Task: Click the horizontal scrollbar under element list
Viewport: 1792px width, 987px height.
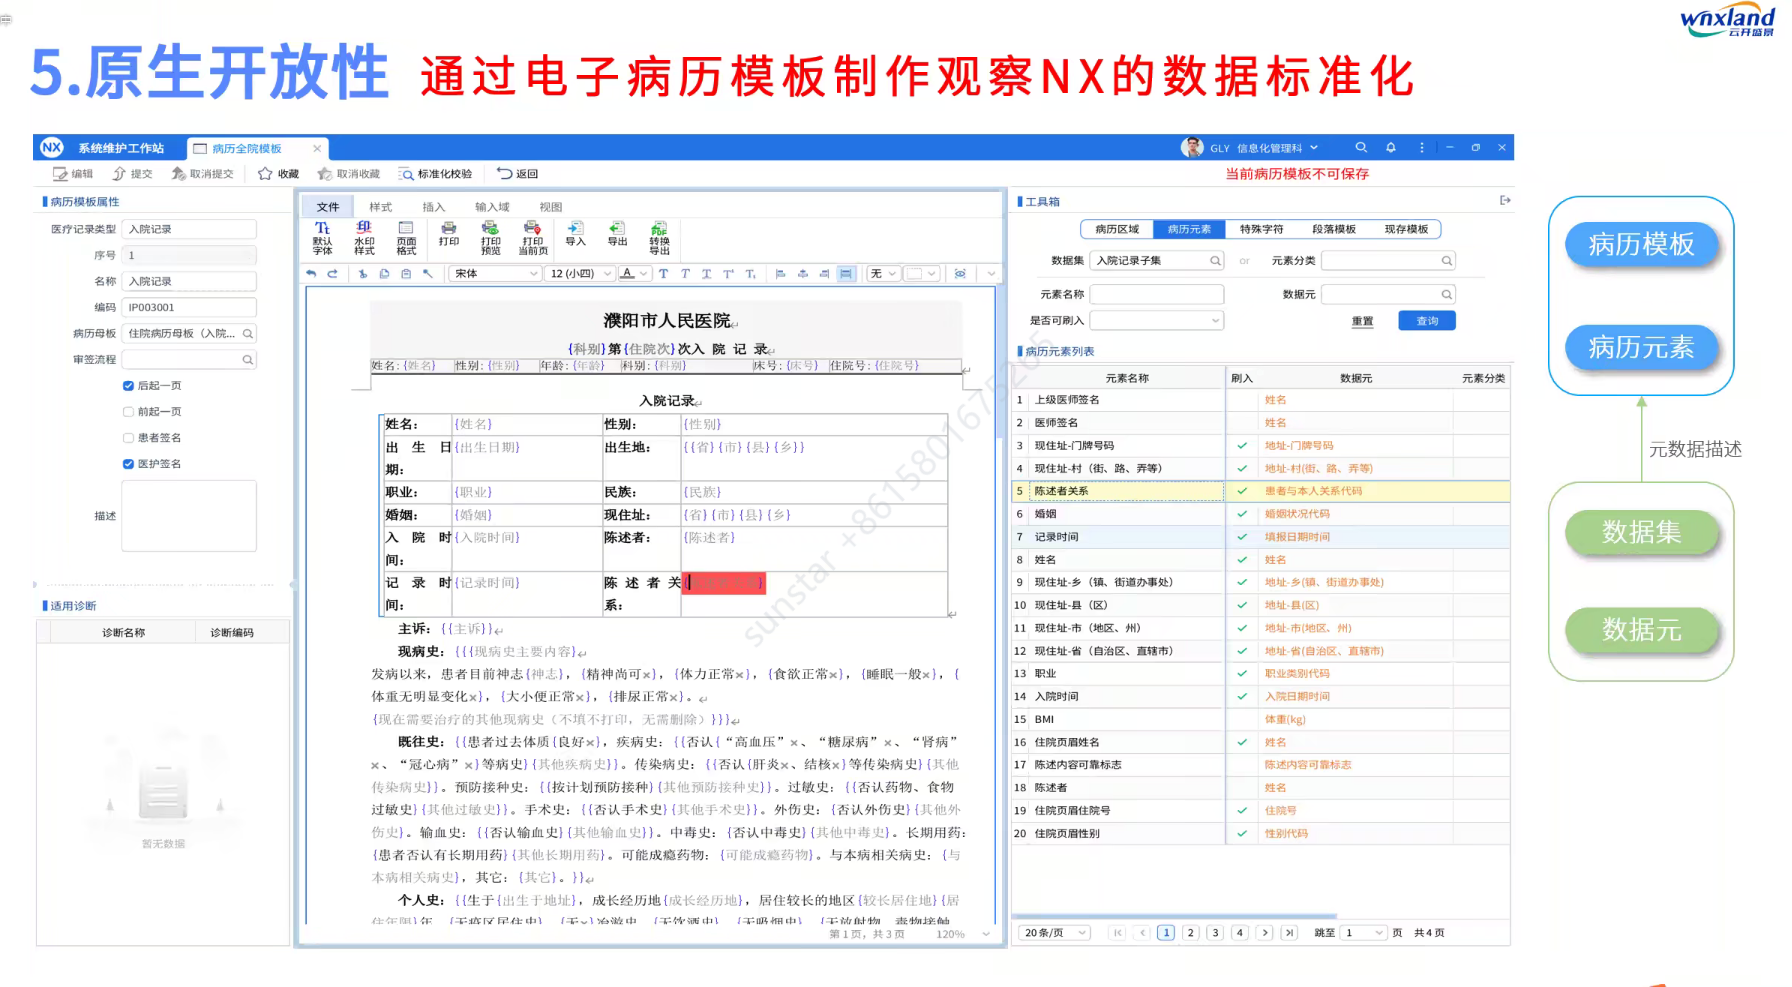Action: [1175, 916]
